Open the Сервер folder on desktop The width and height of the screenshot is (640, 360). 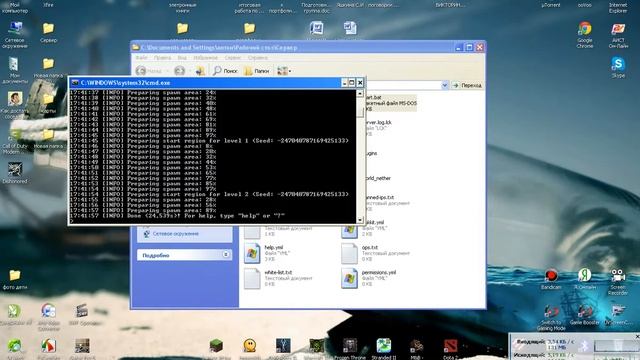pos(48,32)
